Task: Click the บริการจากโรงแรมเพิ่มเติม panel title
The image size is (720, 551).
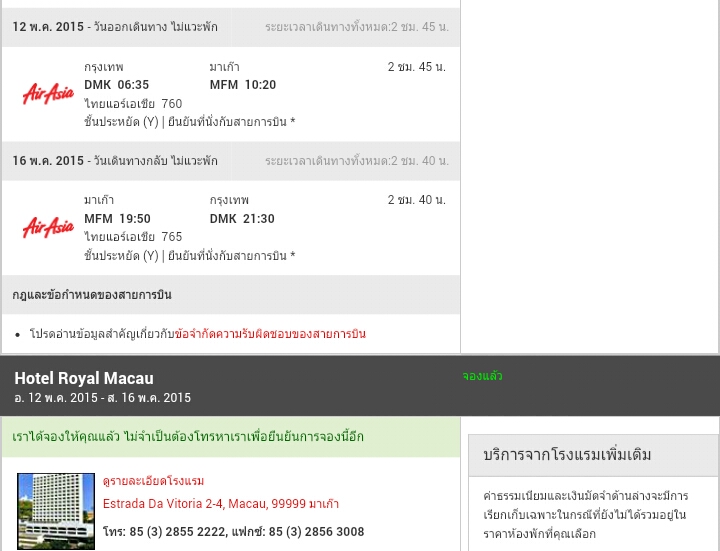Action: (x=567, y=455)
